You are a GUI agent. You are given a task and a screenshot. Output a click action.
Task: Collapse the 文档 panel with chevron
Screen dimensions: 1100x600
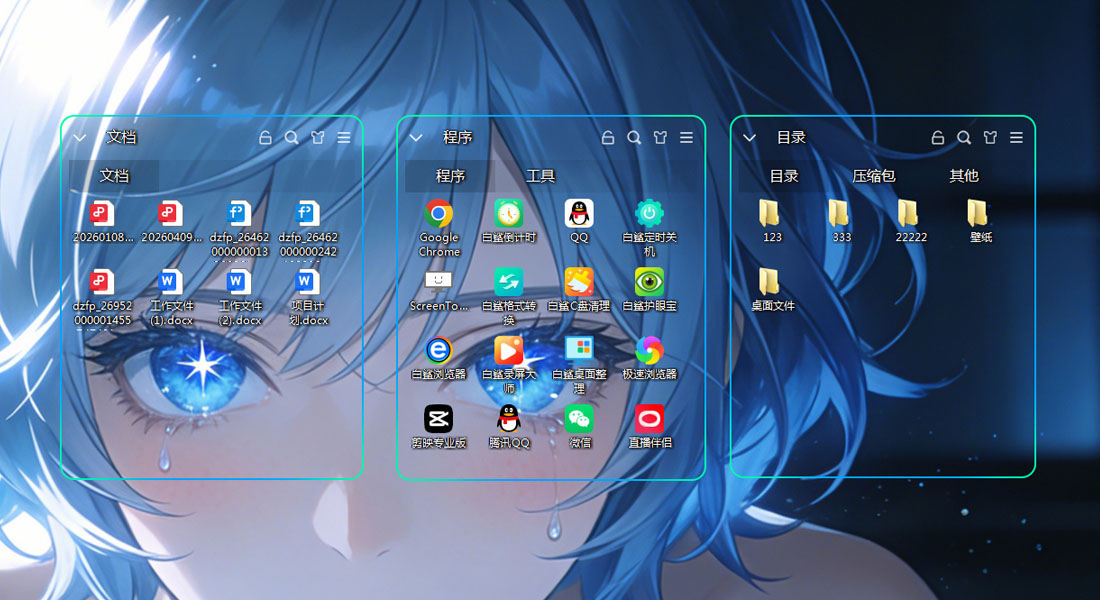(80, 138)
